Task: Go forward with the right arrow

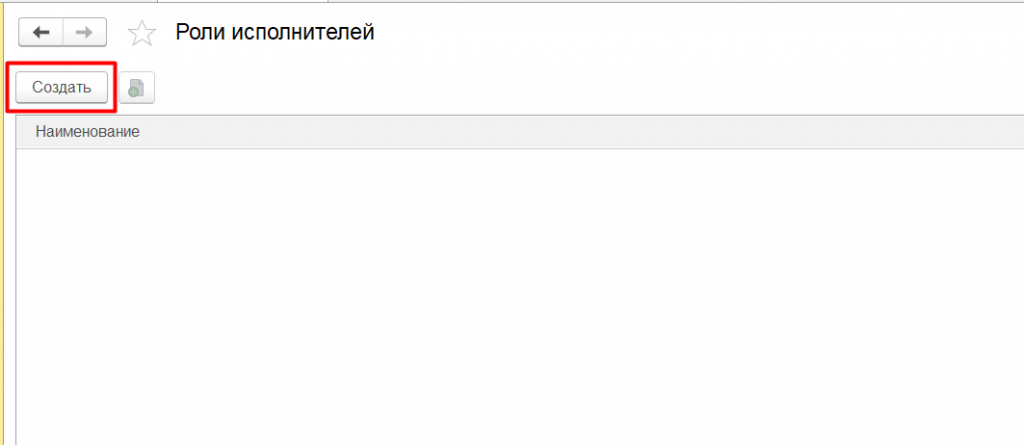Action: coord(85,33)
